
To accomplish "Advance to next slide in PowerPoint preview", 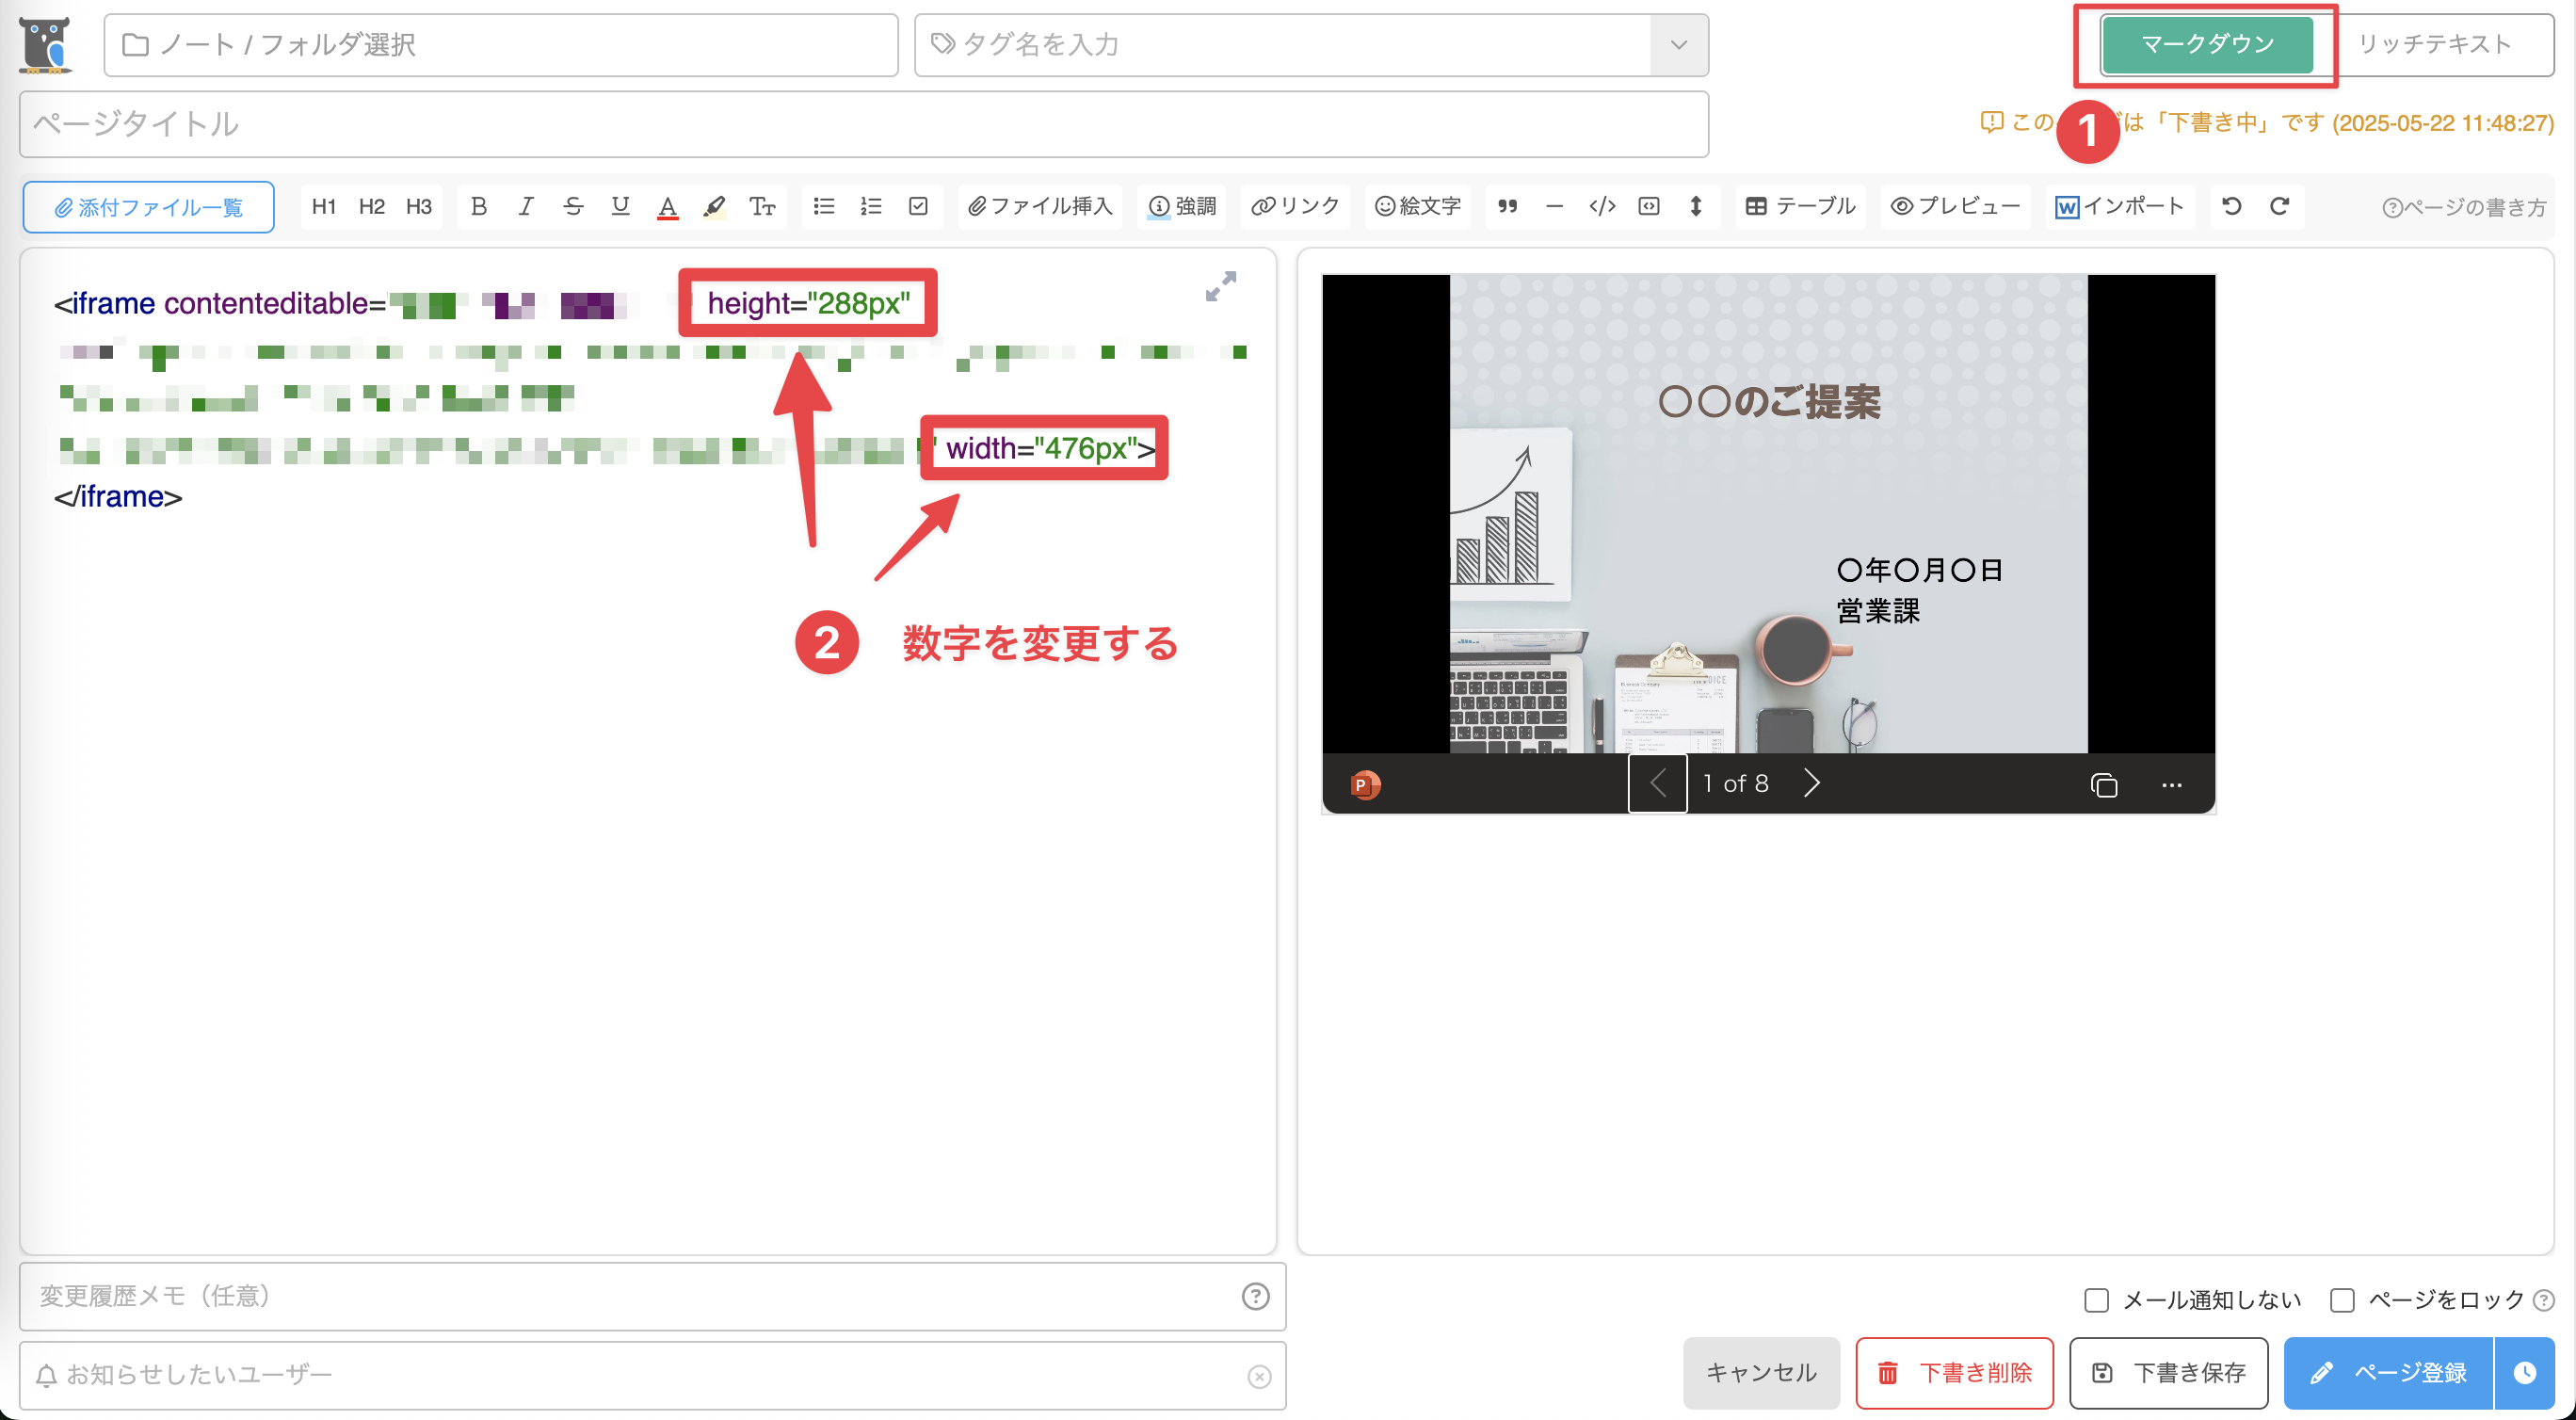I will pyautogui.click(x=1811, y=783).
